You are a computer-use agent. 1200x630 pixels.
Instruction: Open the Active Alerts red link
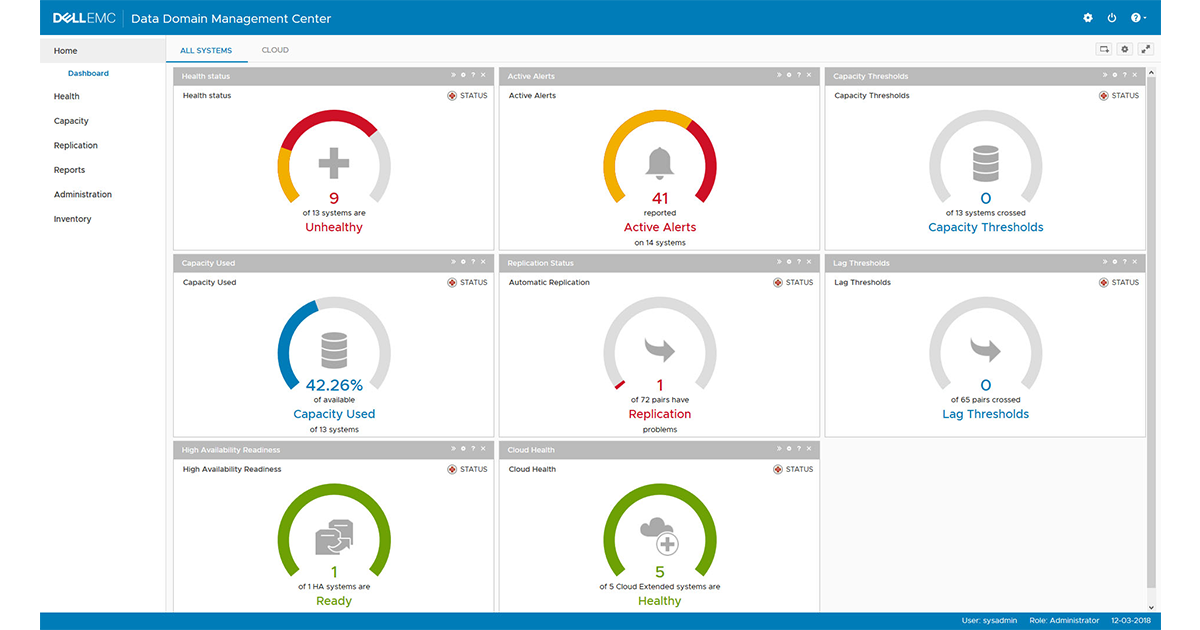pos(660,227)
